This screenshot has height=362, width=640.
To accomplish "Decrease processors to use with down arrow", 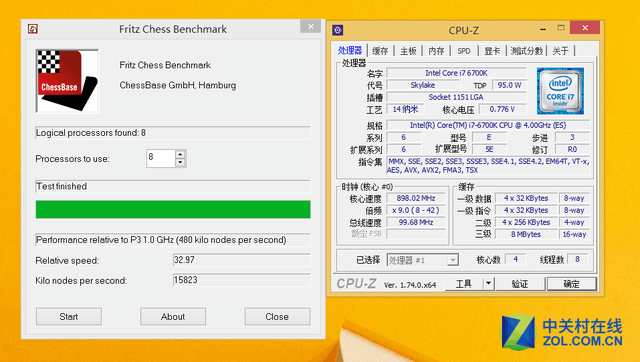I will 180,162.
